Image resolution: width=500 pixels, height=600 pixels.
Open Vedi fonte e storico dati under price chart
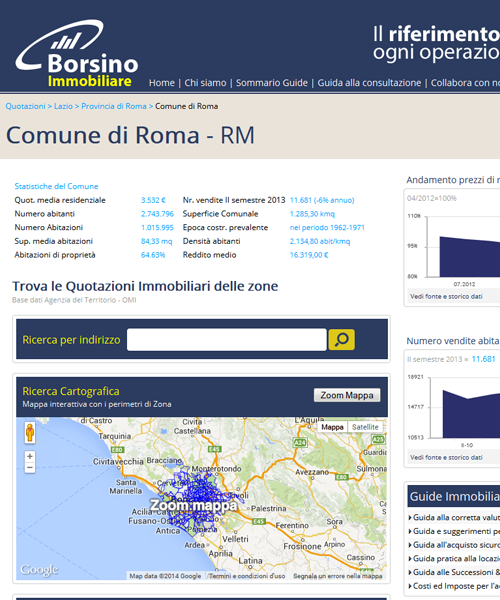coord(446,296)
